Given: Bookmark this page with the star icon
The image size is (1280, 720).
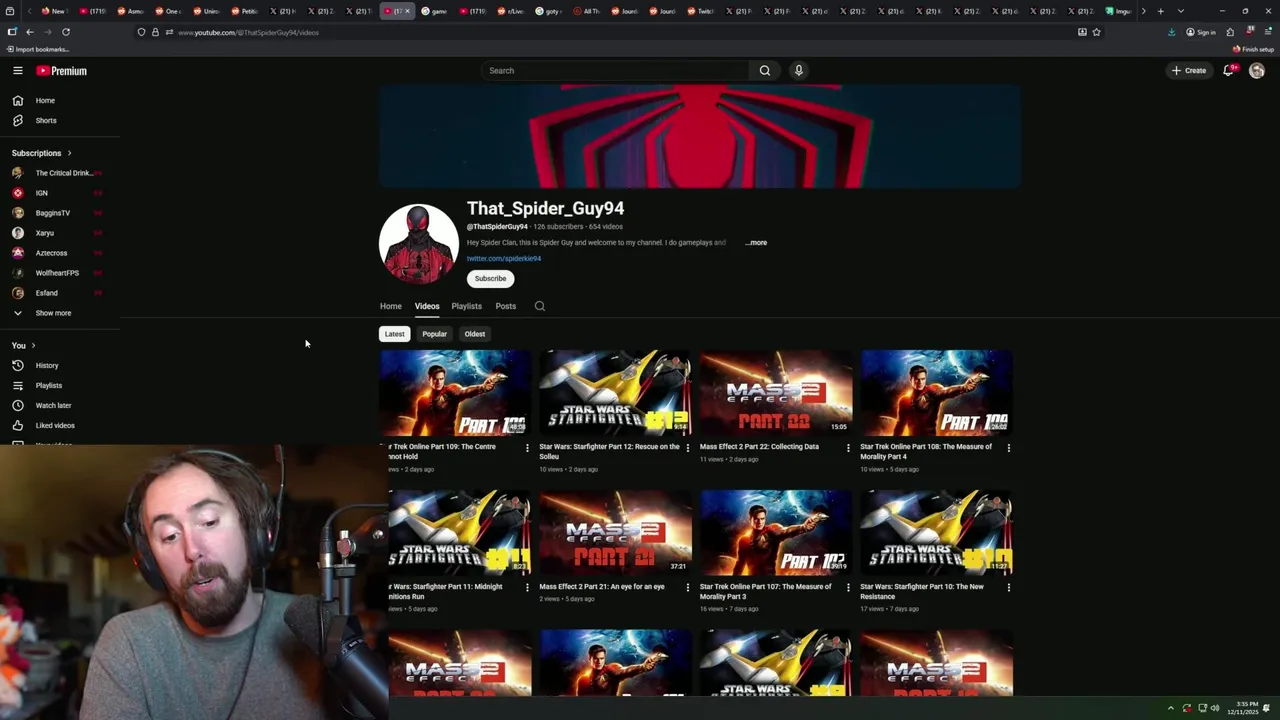Looking at the screenshot, I should [x=1096, y=32].
